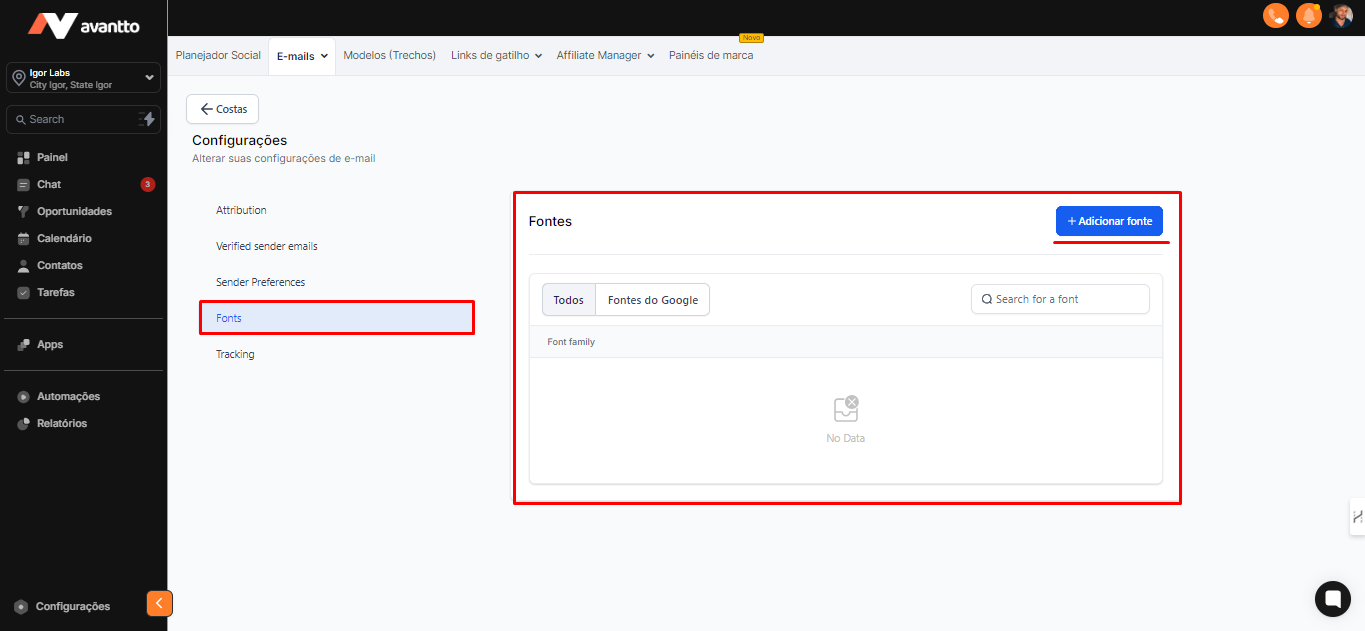Viewport: 1365px width, 631px height.
Task: Select the Tracking settings section
Action: [x=235, y=354]
